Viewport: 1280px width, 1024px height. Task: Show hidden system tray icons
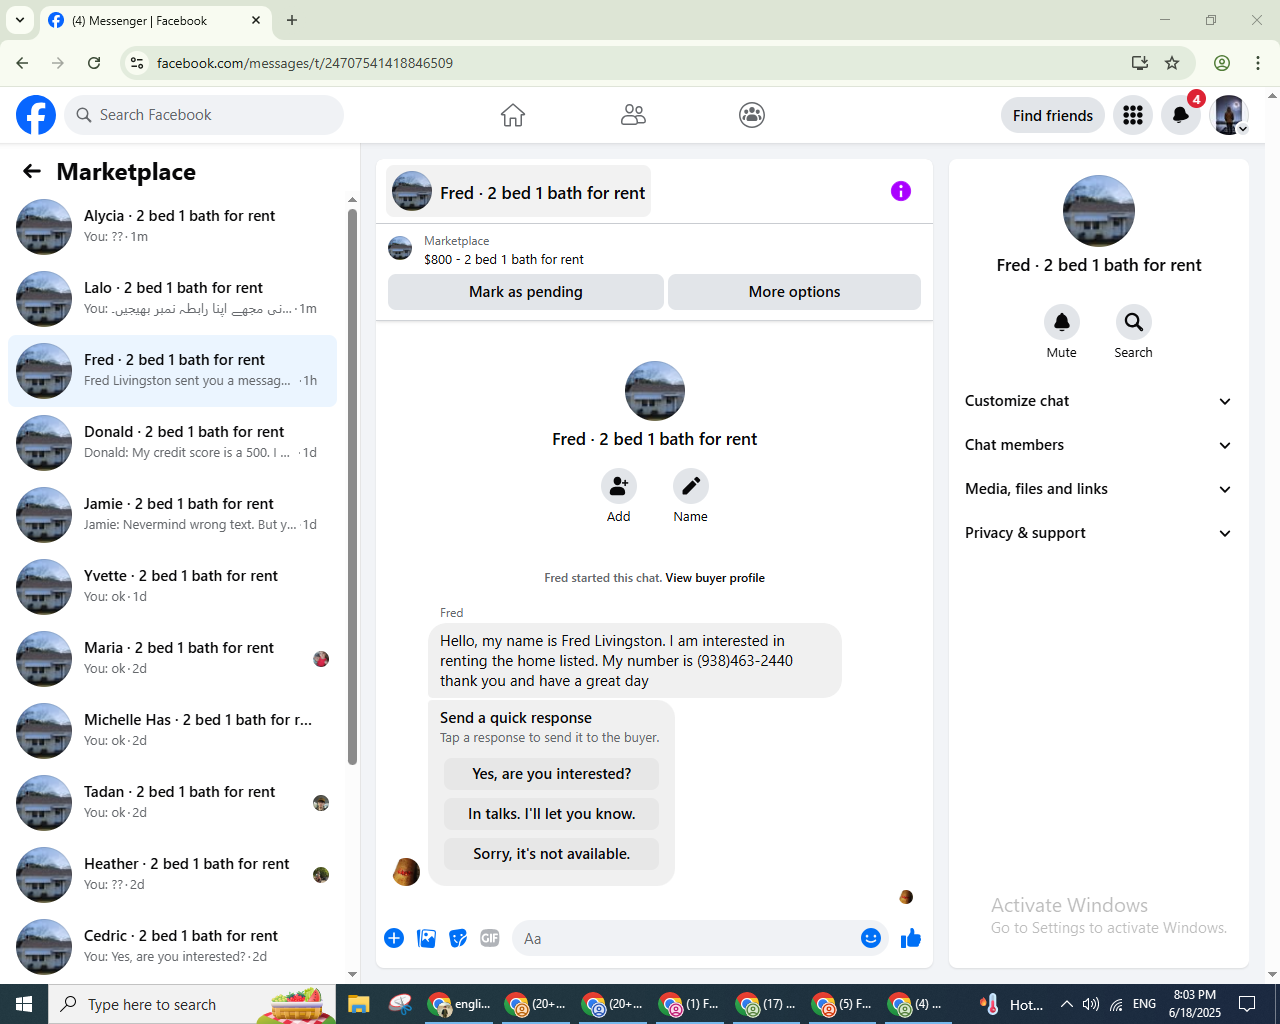1067,1004
